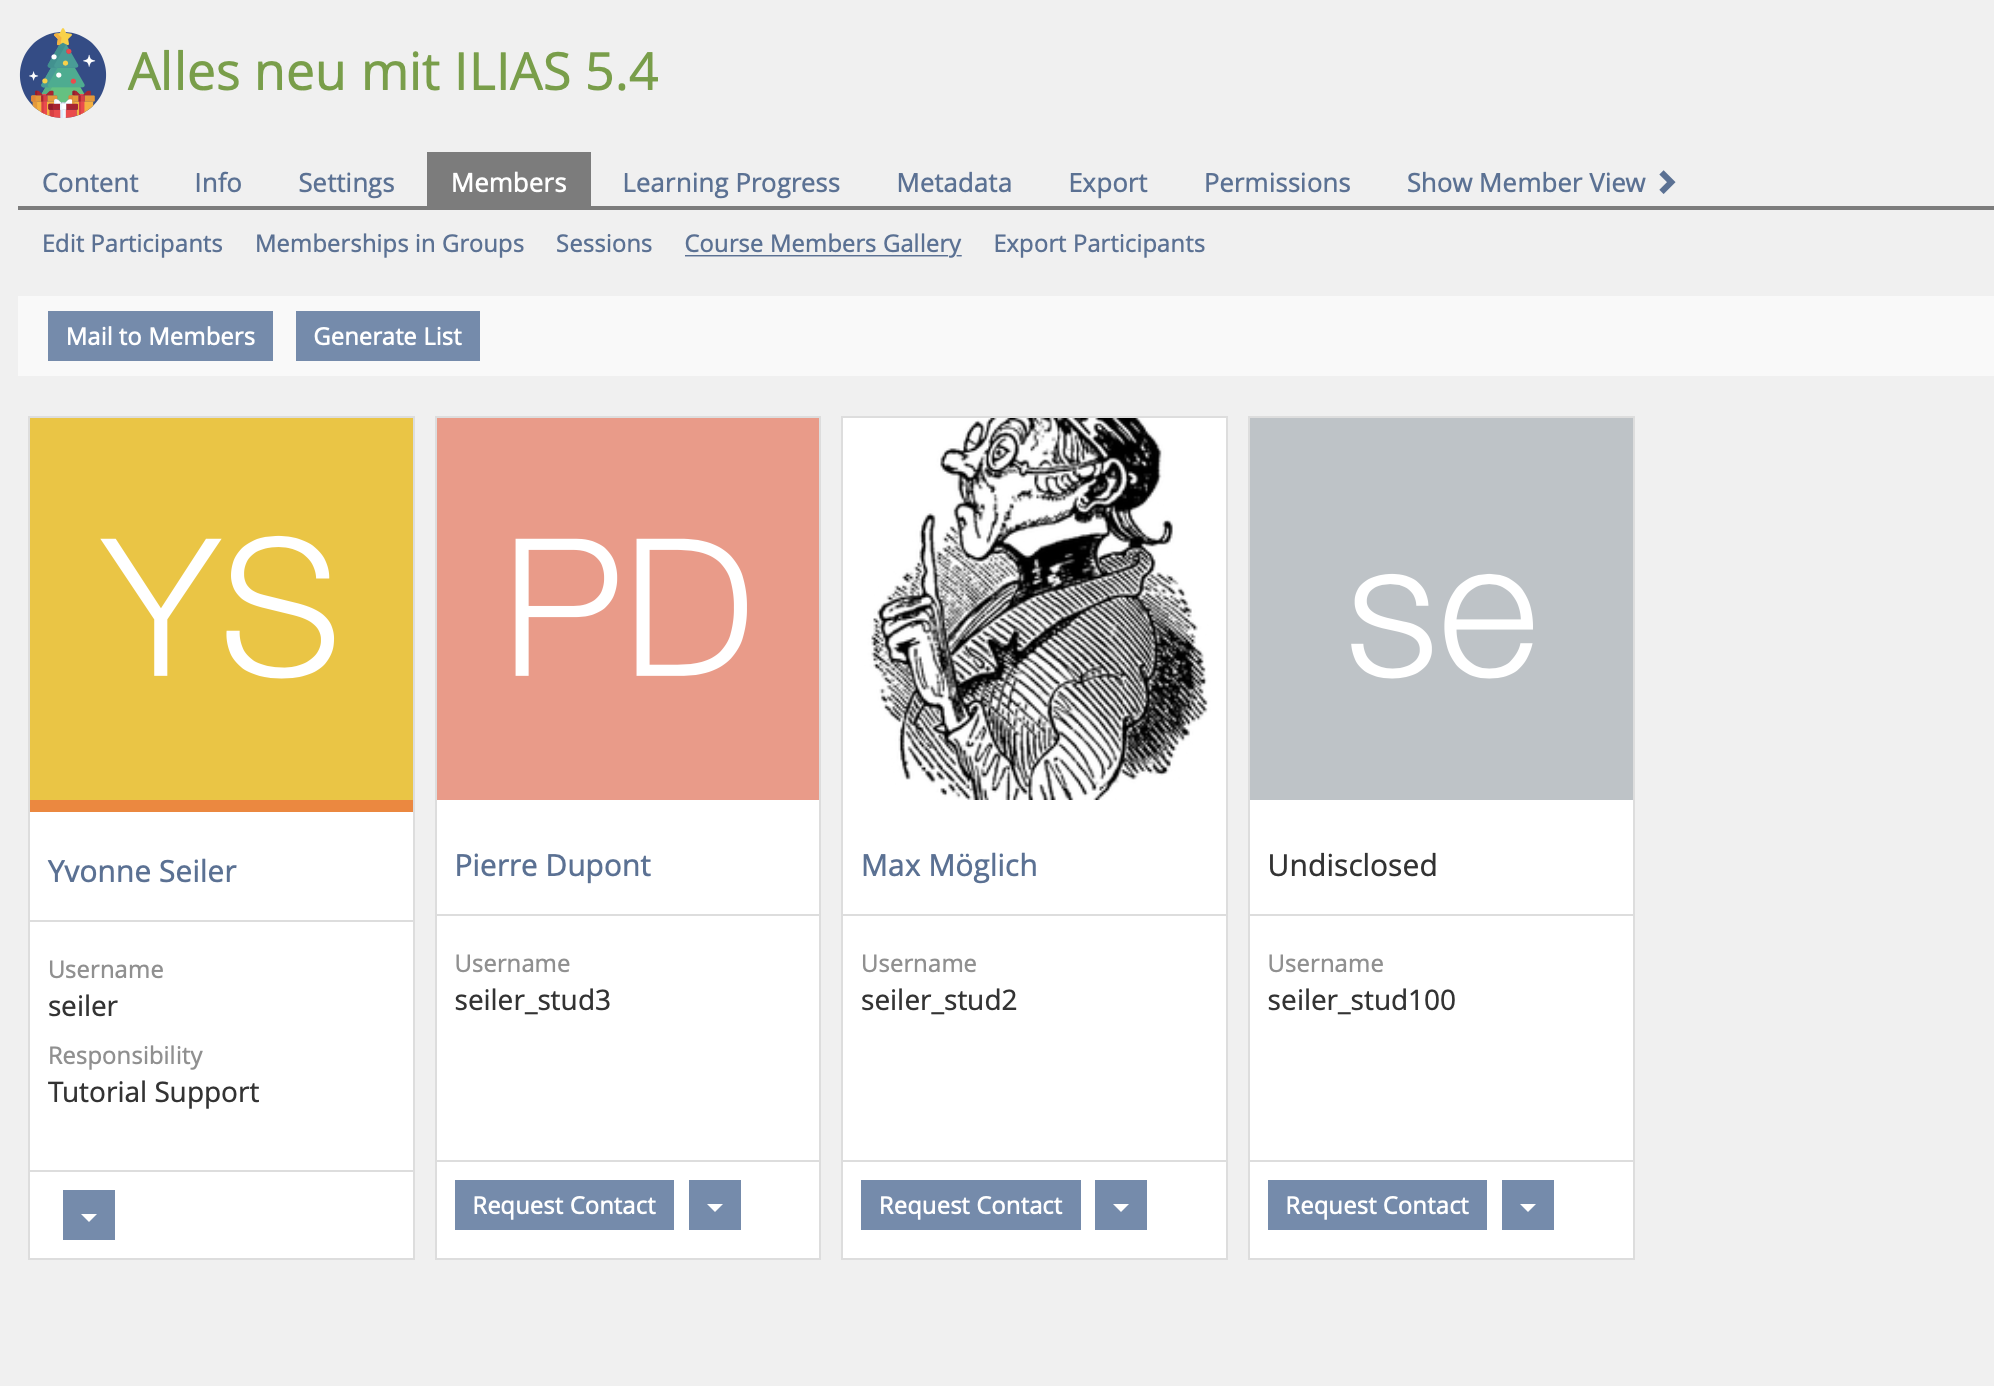Screen dimensions: 1994x1386
Task: Click the Yvonne Seiler name link
Action: (142, 871)
